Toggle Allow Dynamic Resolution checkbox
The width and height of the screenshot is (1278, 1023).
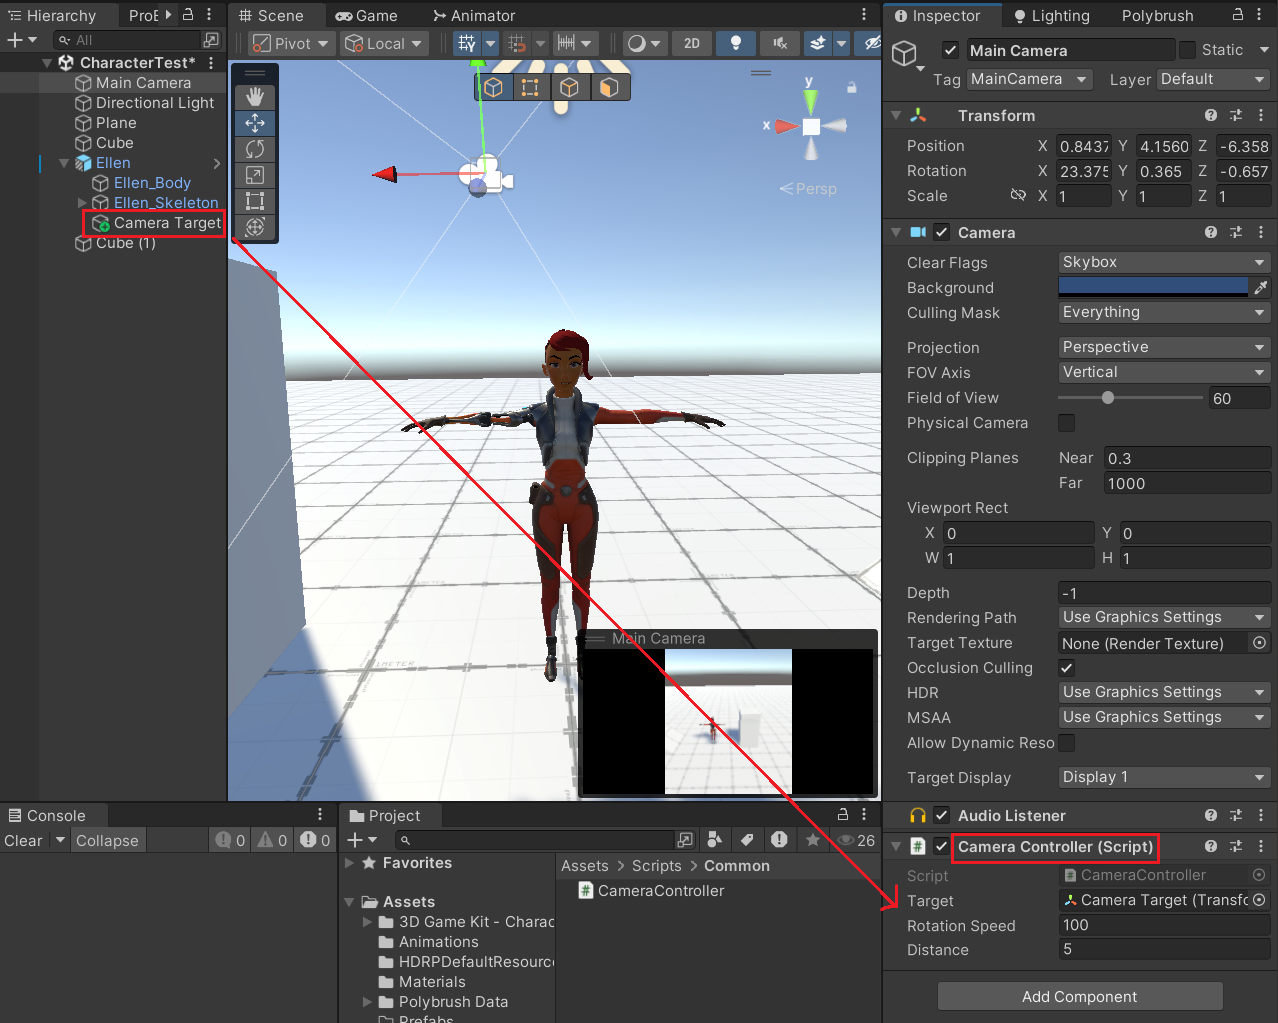click(x=1067, y=743)
